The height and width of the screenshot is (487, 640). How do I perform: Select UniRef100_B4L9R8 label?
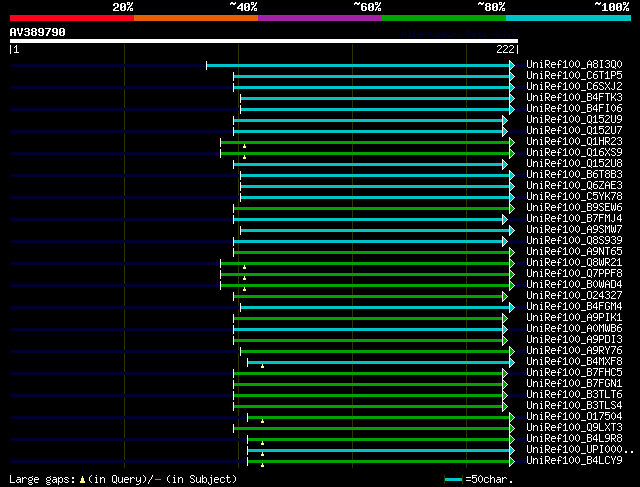tap(574, 439)
